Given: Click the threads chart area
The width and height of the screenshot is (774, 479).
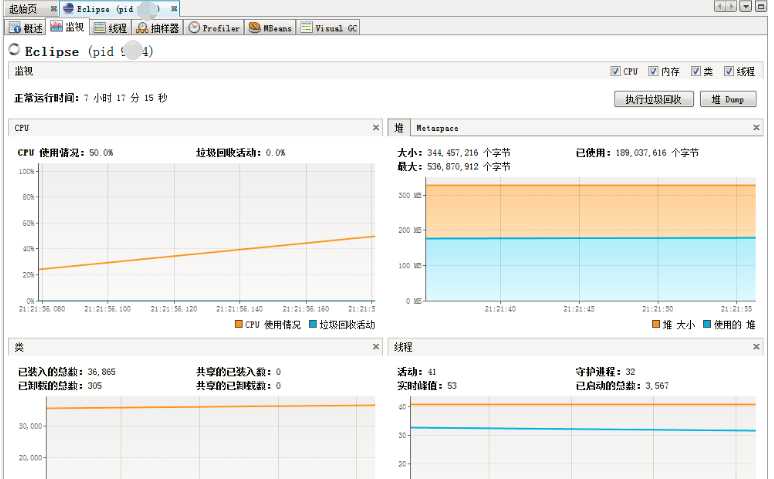Looking at the screenshot, I should (x=583, y=437).
